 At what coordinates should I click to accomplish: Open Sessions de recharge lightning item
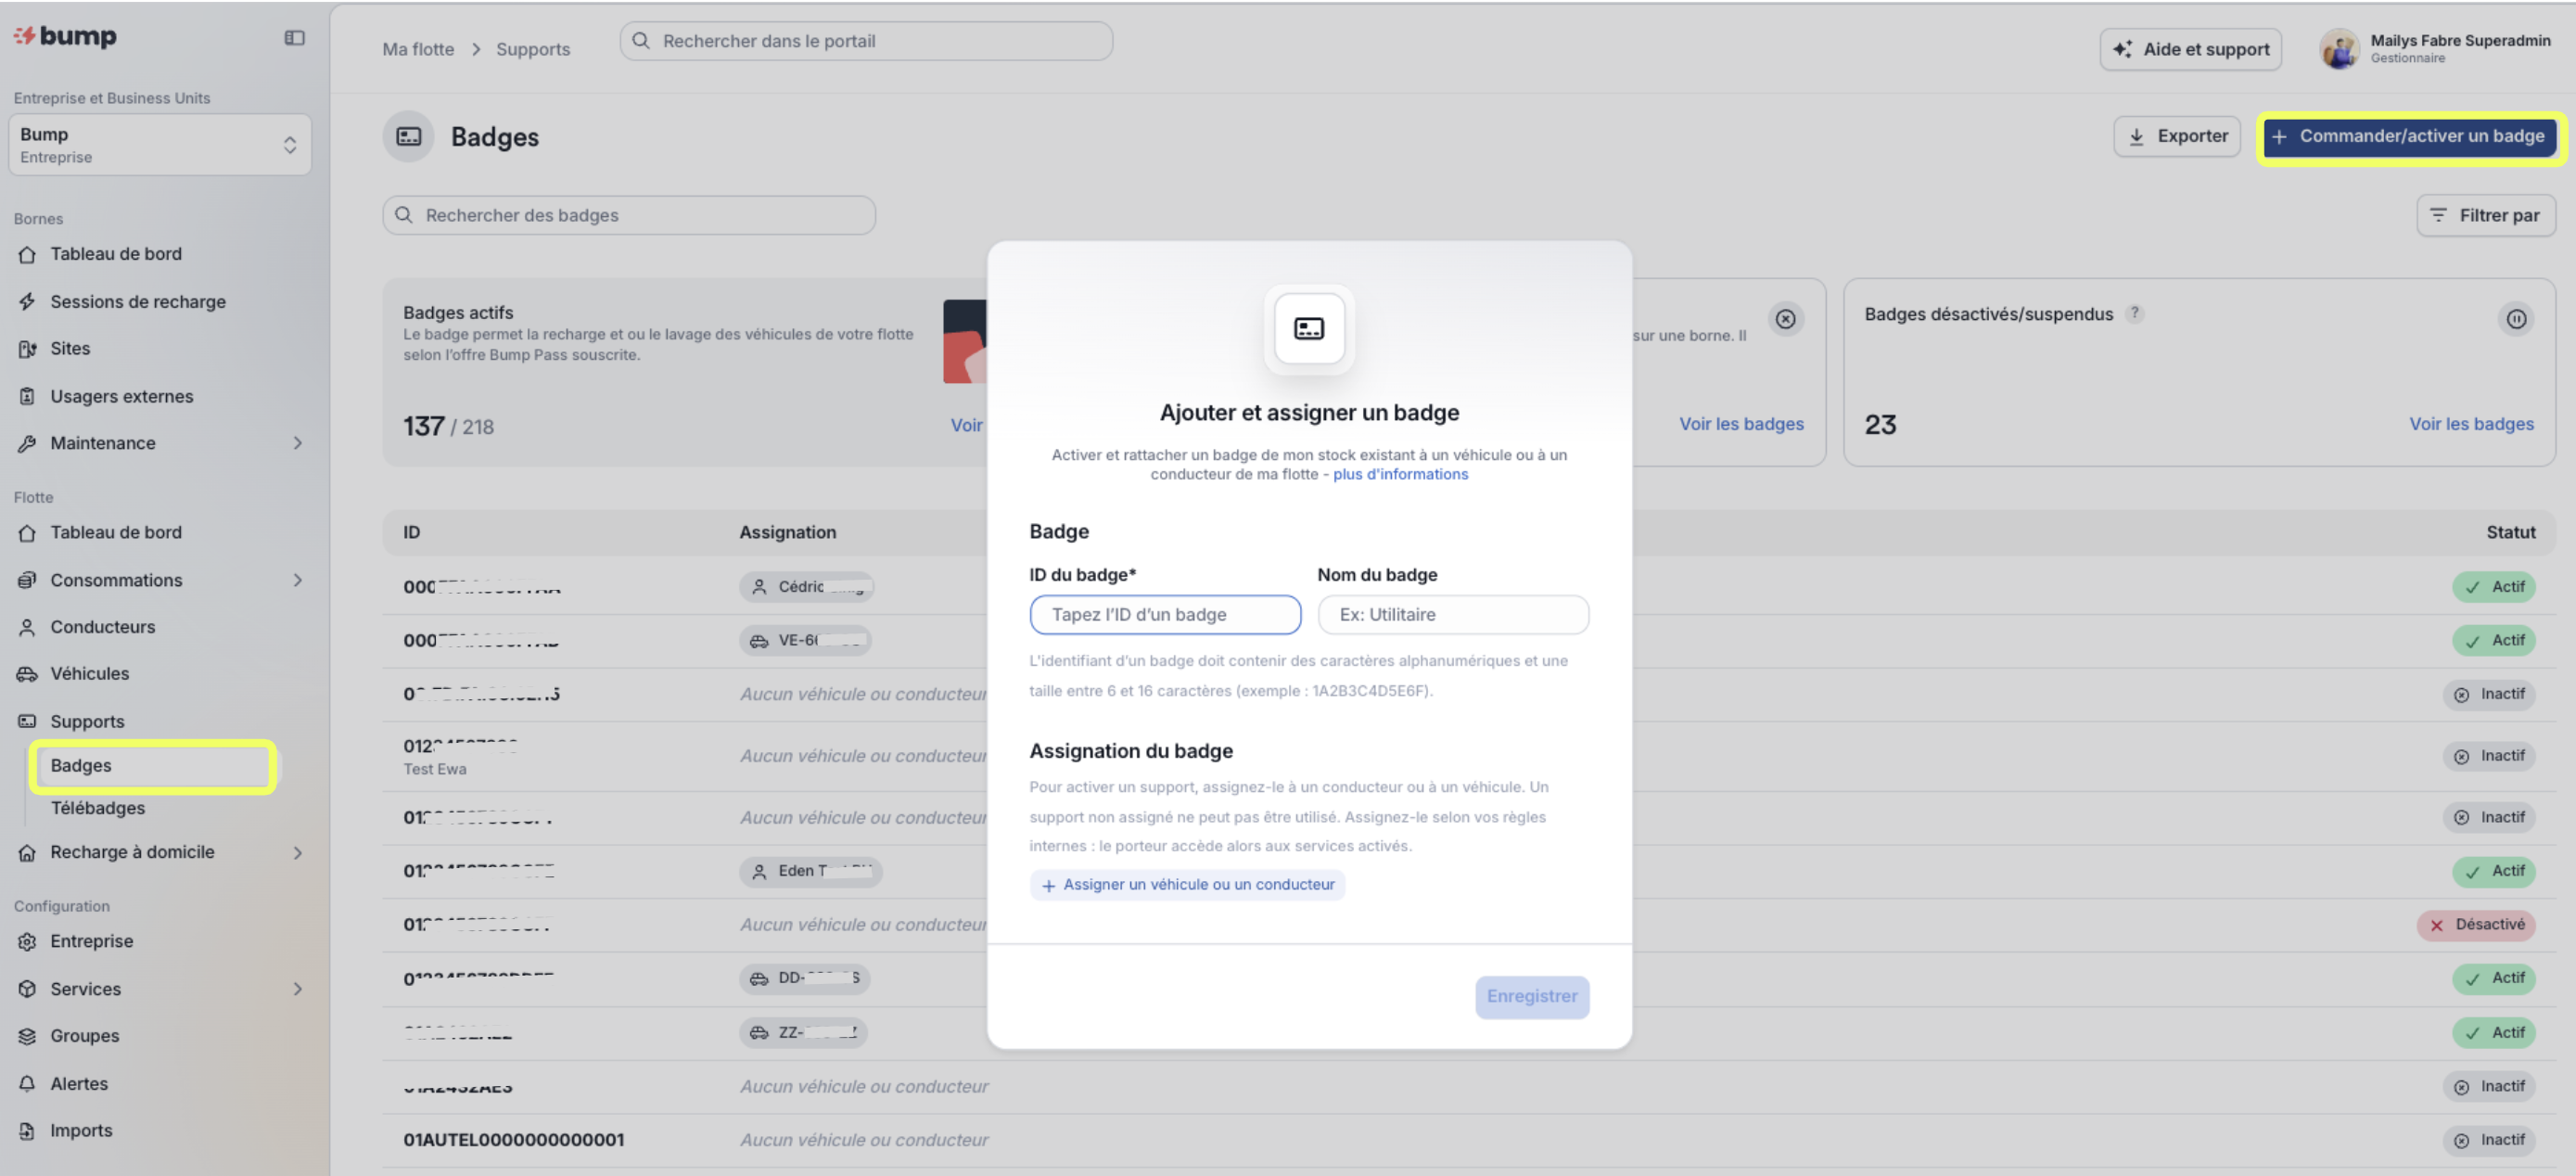point(138,301)
